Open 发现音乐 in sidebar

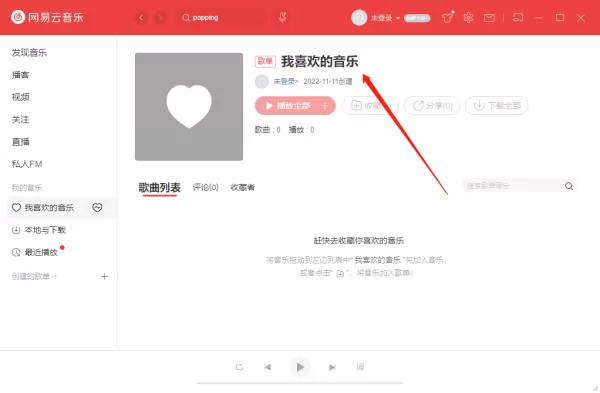[29, 53]
